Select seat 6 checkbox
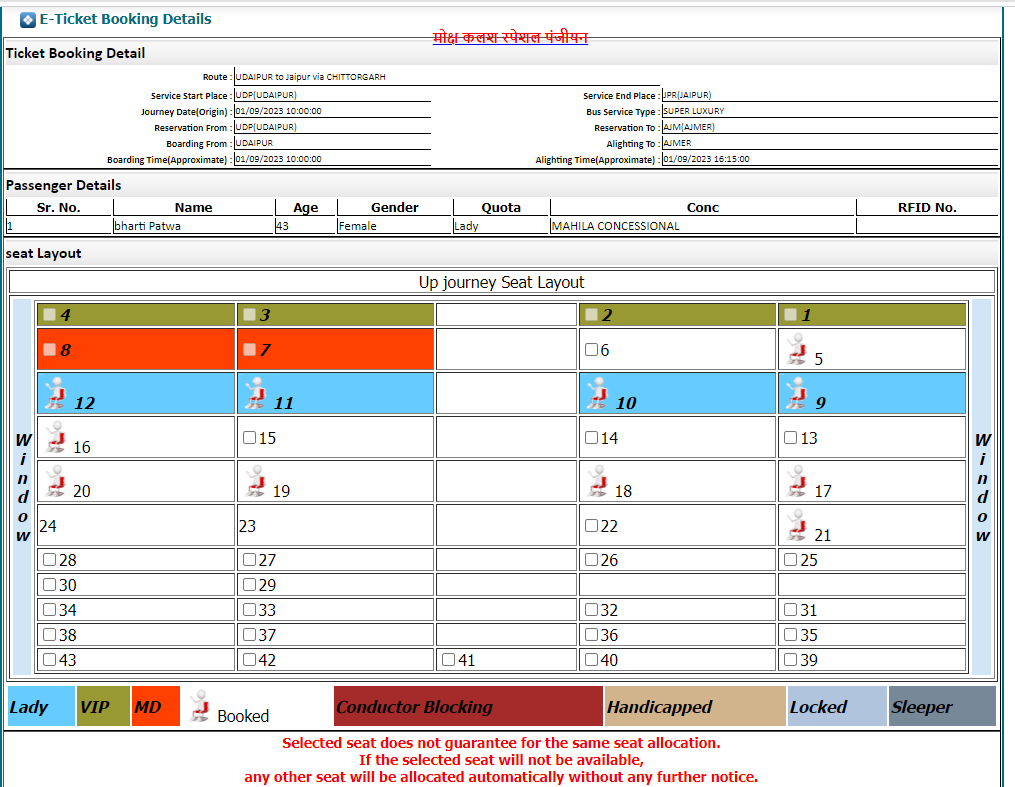1015x787 pixels. tap(591, 350)
